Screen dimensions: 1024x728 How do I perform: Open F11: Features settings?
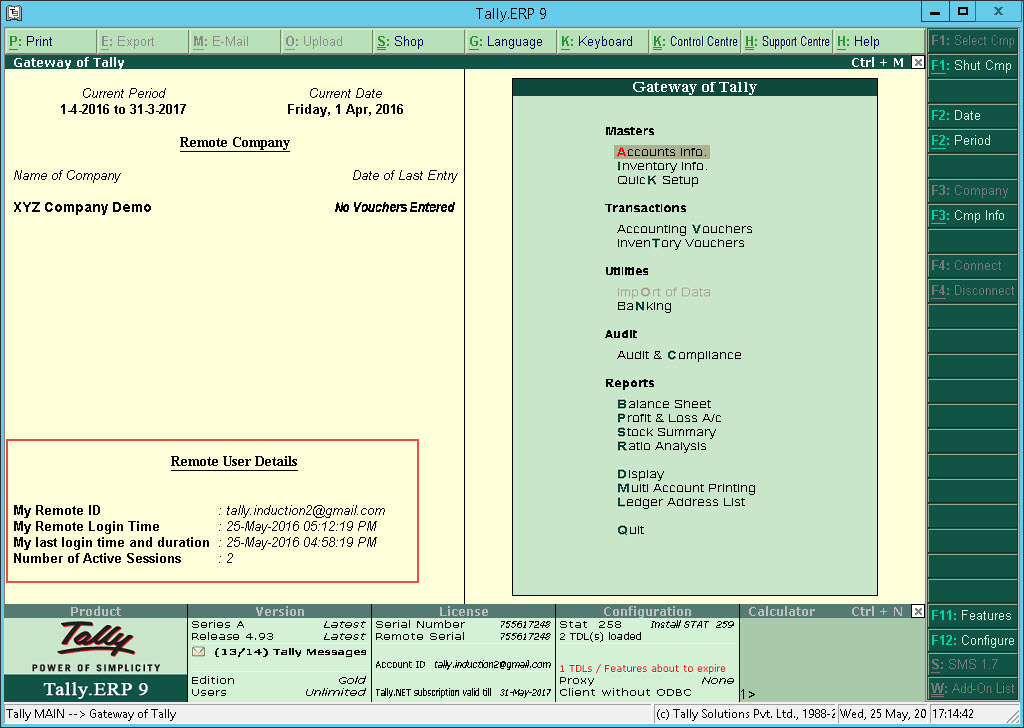971,615
